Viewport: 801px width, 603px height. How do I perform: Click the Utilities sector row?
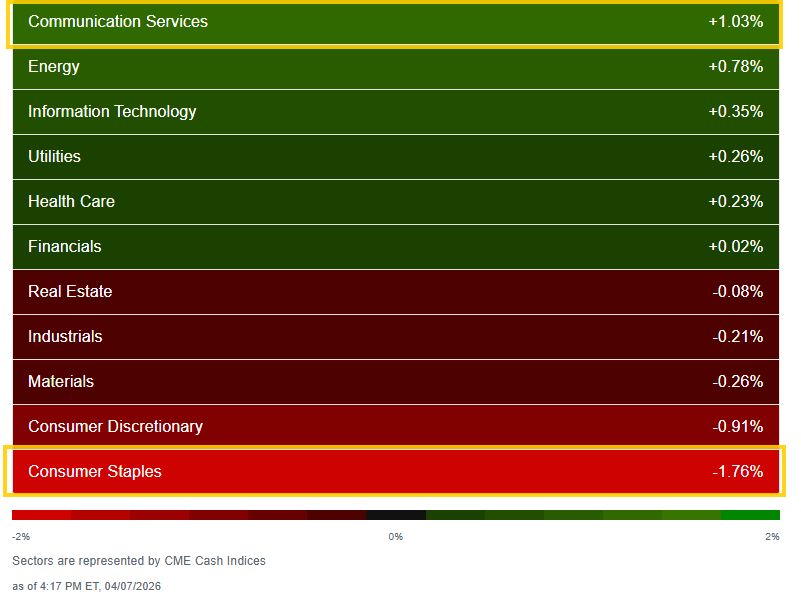pos(395,156)
